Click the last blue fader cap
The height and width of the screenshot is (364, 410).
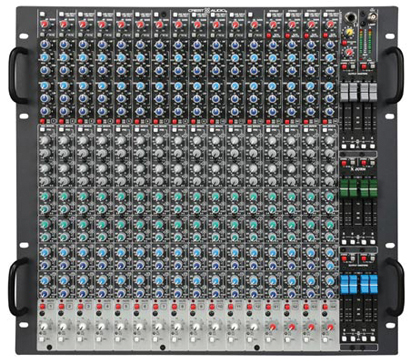[x=373, y=284]
